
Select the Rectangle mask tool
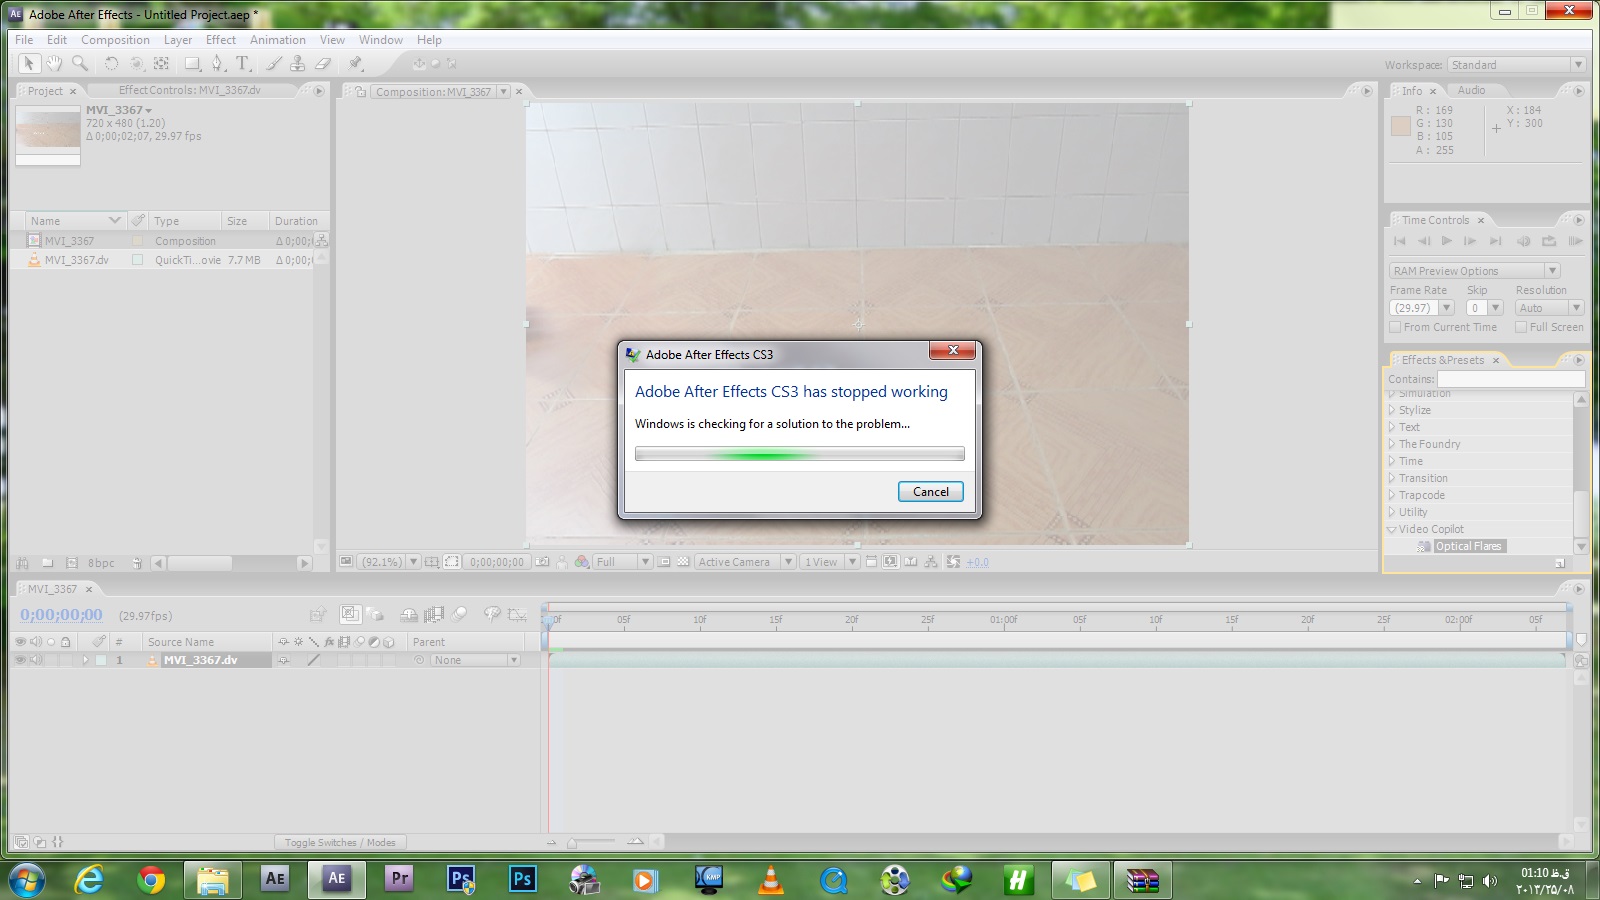tap(192, 63)
